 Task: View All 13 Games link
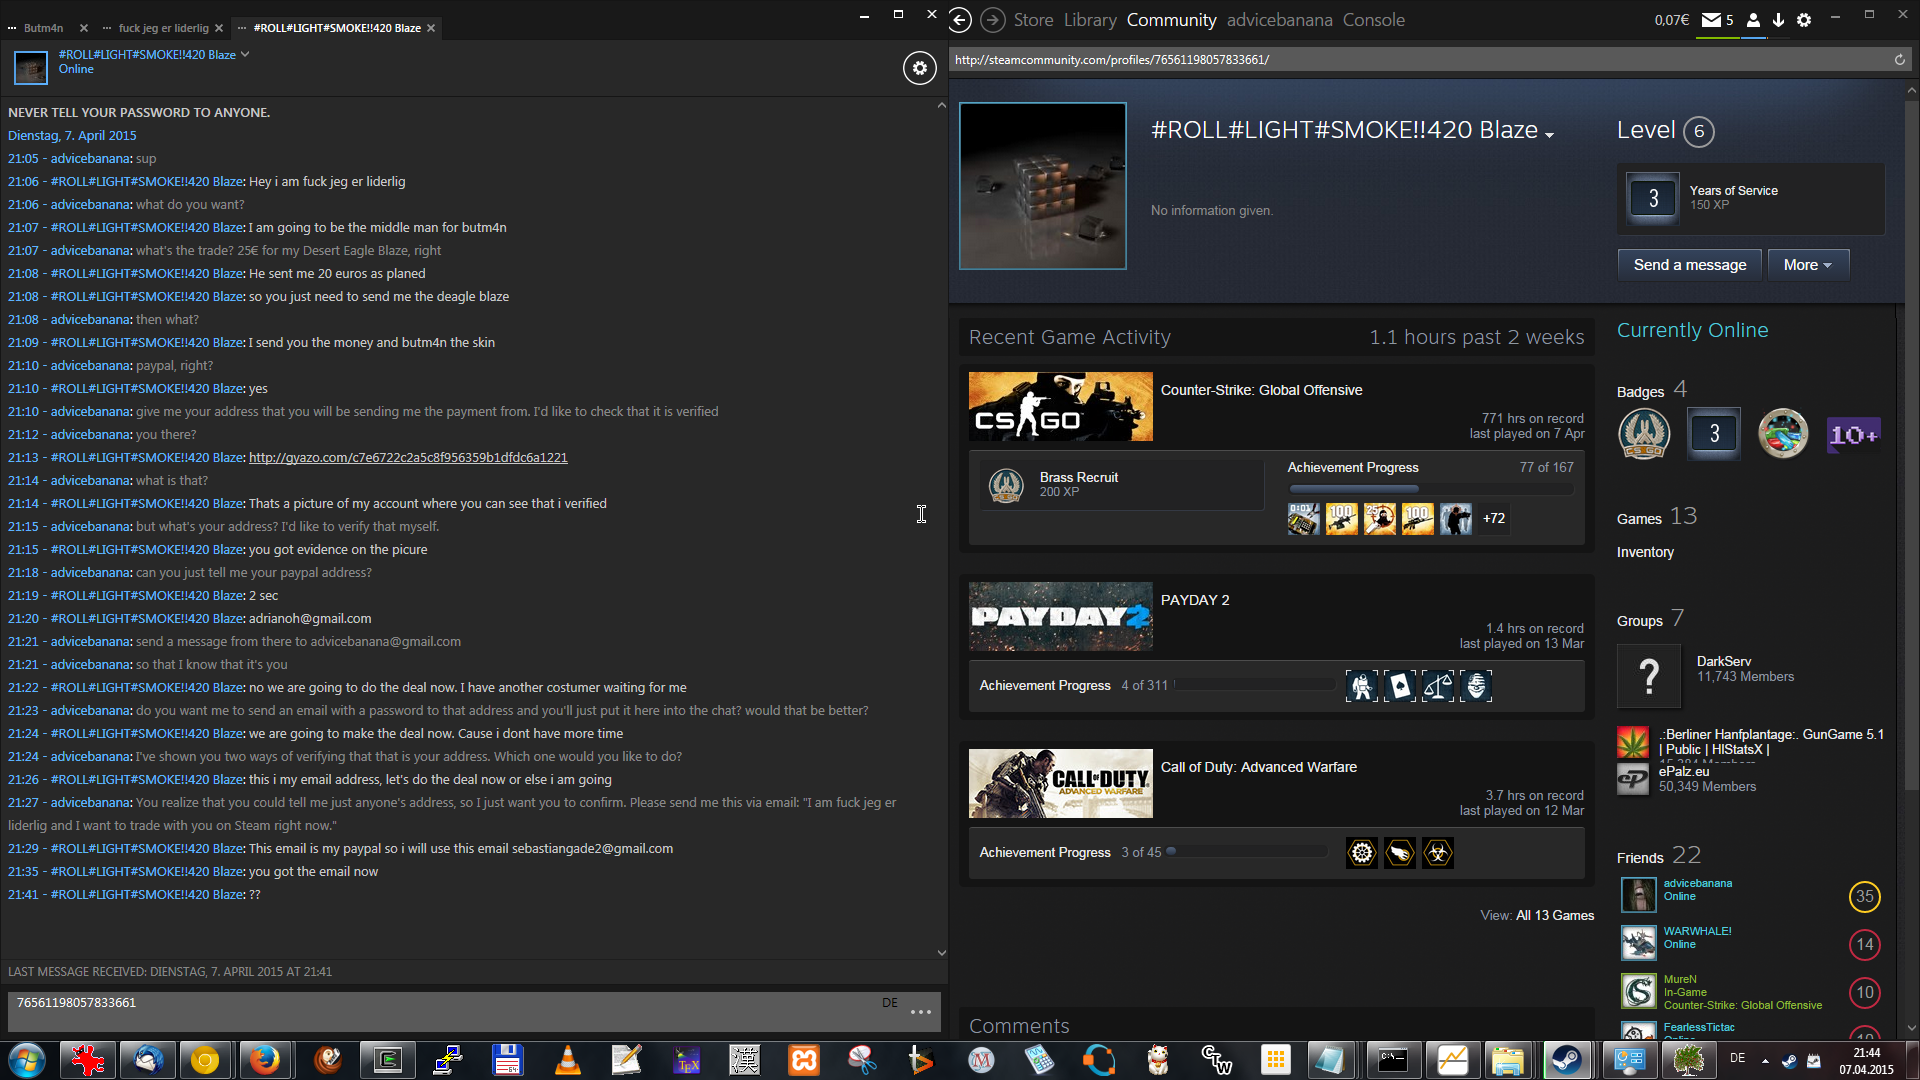1554,915
